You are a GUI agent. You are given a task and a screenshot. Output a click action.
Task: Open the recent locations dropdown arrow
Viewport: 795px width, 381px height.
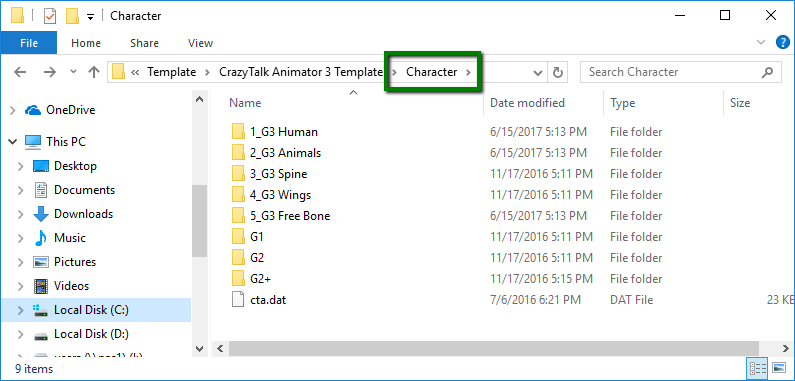click(74, 72)
